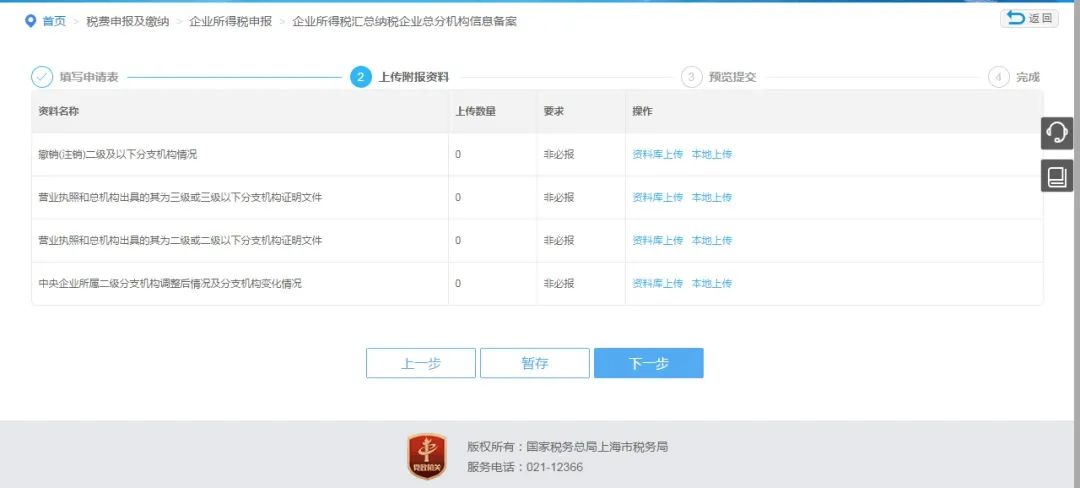Go to step 填写申请表 checkmark circle
Screen dimensions: 1080x488
[42, 76]
